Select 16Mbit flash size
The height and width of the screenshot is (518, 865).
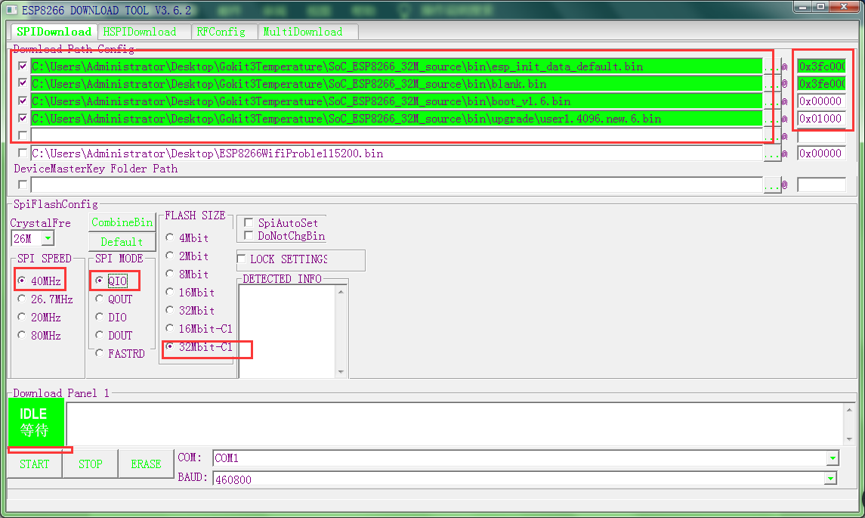(190, 292)
